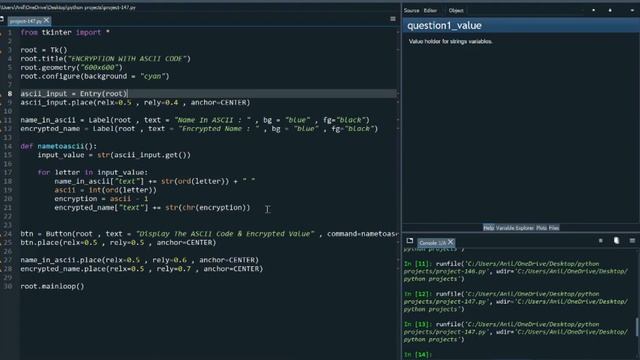Click the console interrupt kernel icon
This screenshot has height=360, width=640.
[600, 241]
